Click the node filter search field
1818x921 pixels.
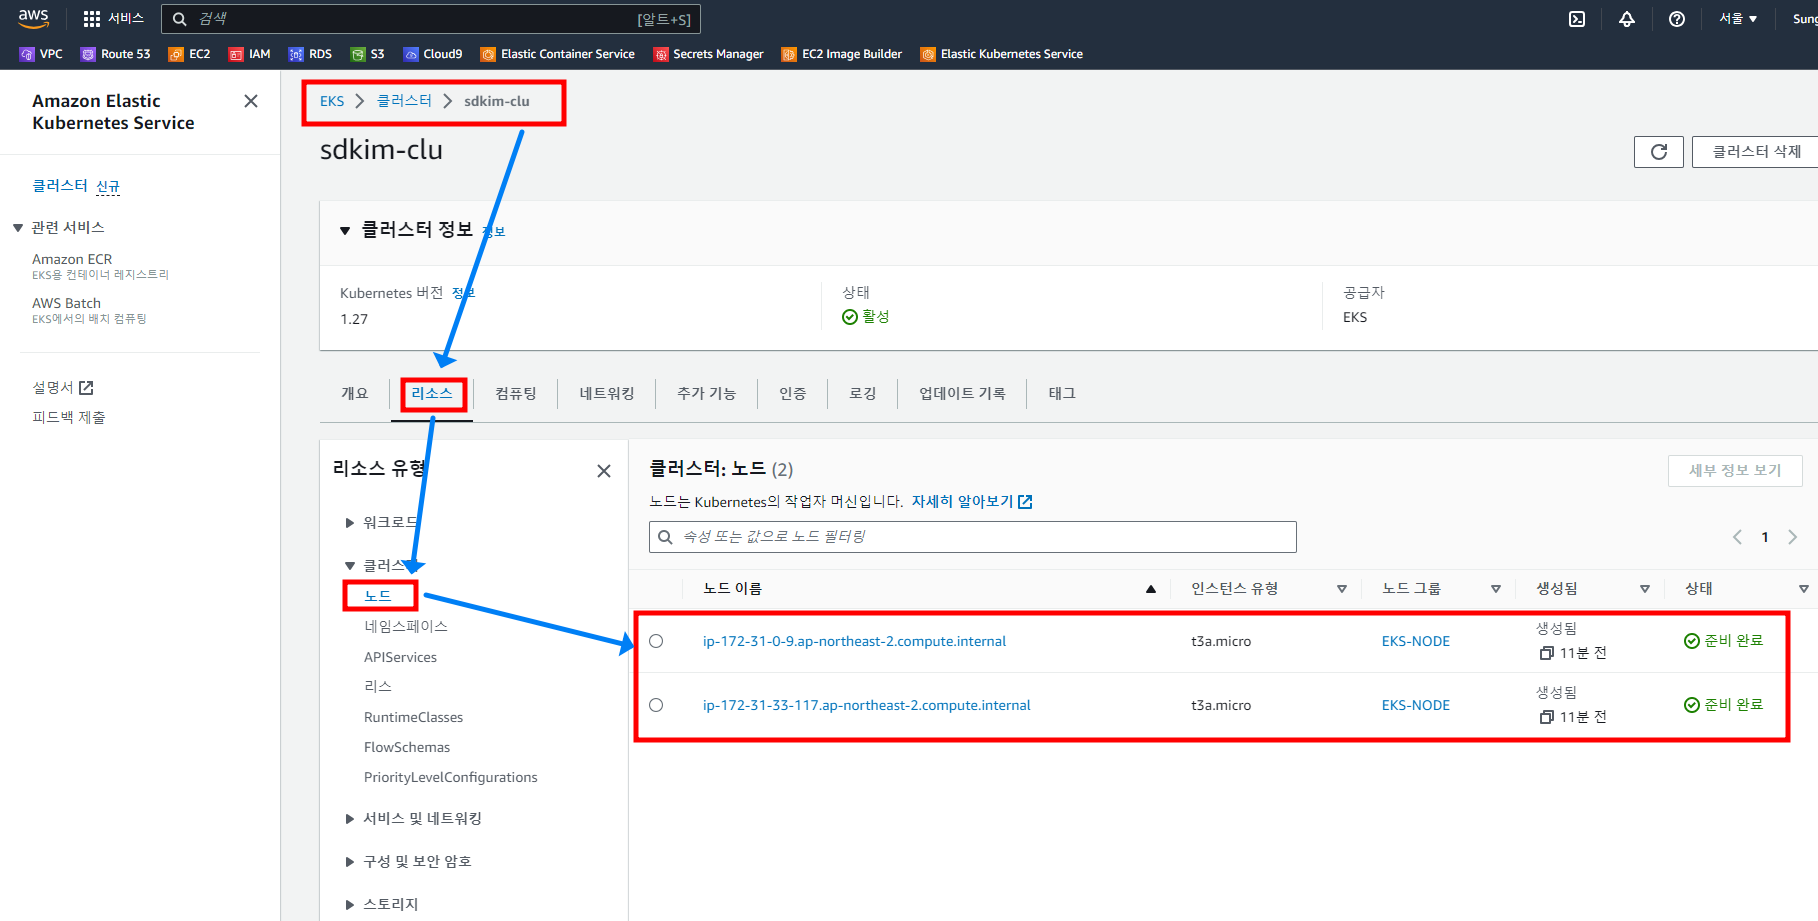point(973,537)
